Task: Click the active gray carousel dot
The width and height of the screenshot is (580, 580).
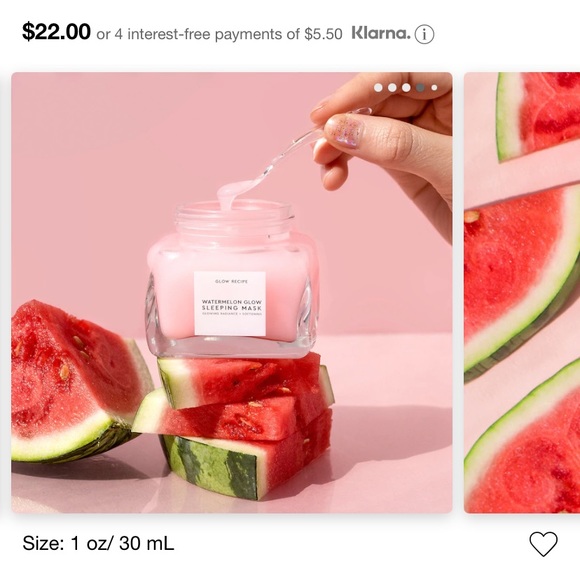Action: (x=420, y=88)
